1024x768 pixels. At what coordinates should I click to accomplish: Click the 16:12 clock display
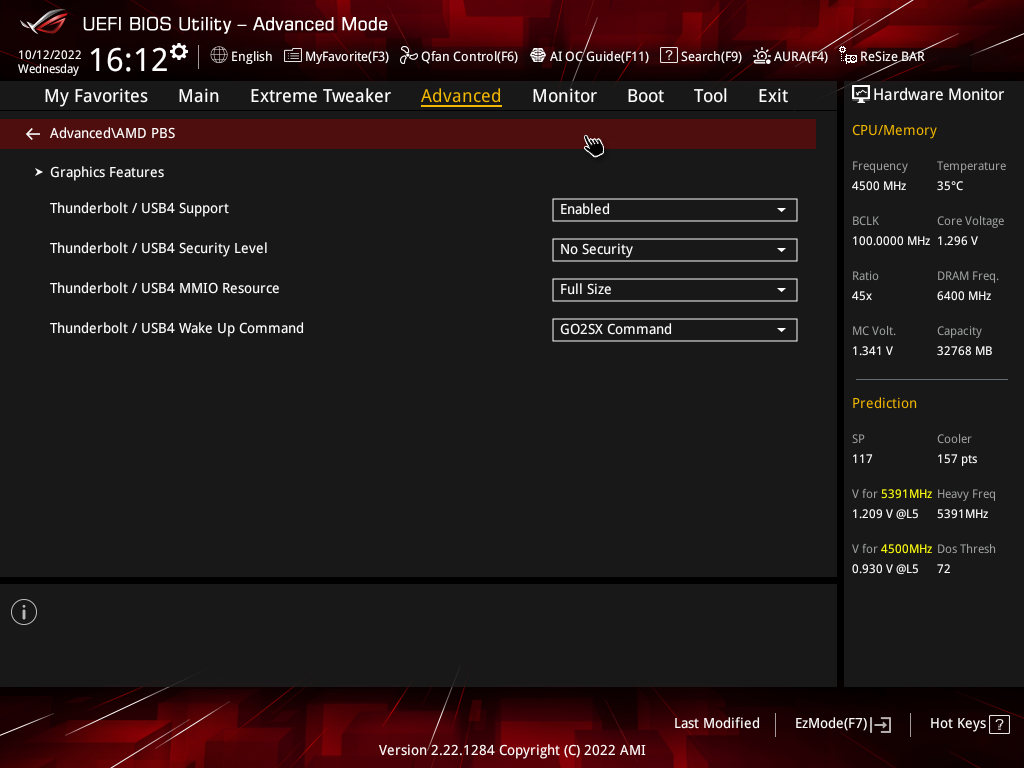pos(129,59)
